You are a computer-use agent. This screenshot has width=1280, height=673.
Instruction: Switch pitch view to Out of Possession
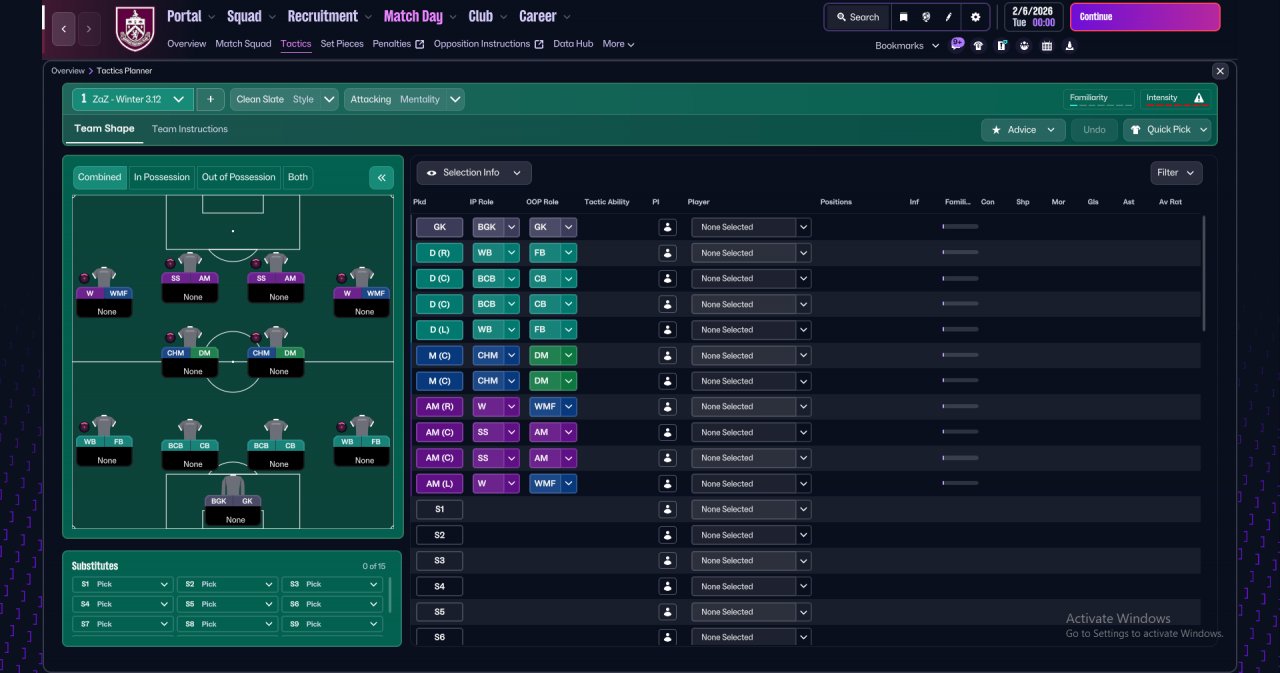238,177
